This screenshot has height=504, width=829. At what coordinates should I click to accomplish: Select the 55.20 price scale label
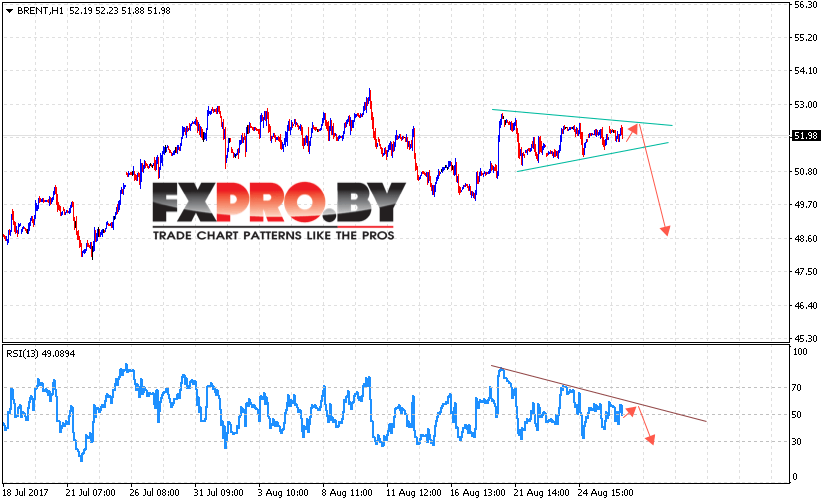(x=806, y=38)
